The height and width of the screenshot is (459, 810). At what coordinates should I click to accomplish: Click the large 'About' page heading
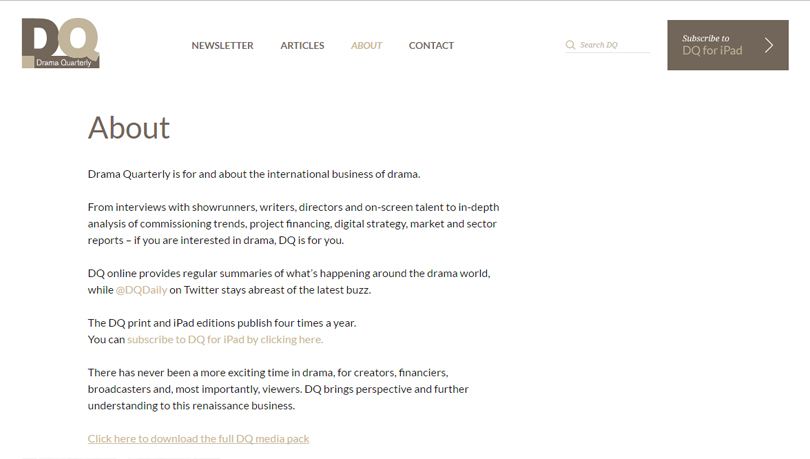(129, 128)
